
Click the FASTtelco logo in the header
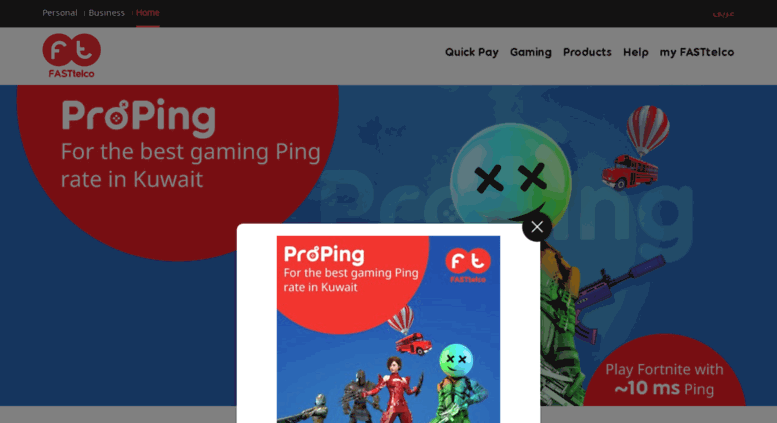[x=71, y=55]
